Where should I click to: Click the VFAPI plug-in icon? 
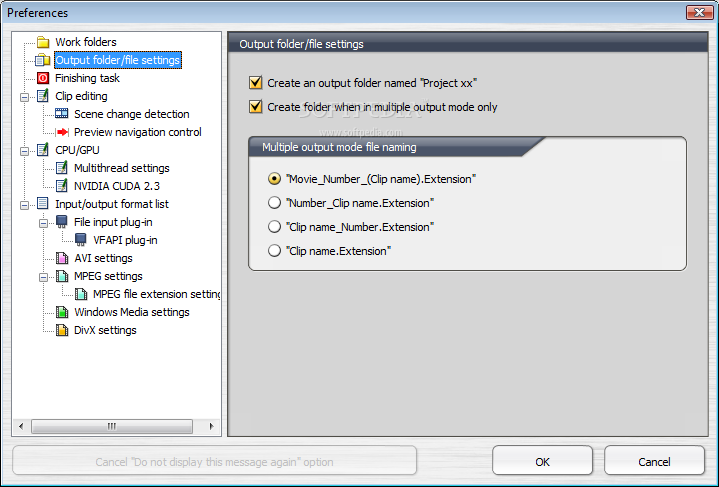click(81, 240)
